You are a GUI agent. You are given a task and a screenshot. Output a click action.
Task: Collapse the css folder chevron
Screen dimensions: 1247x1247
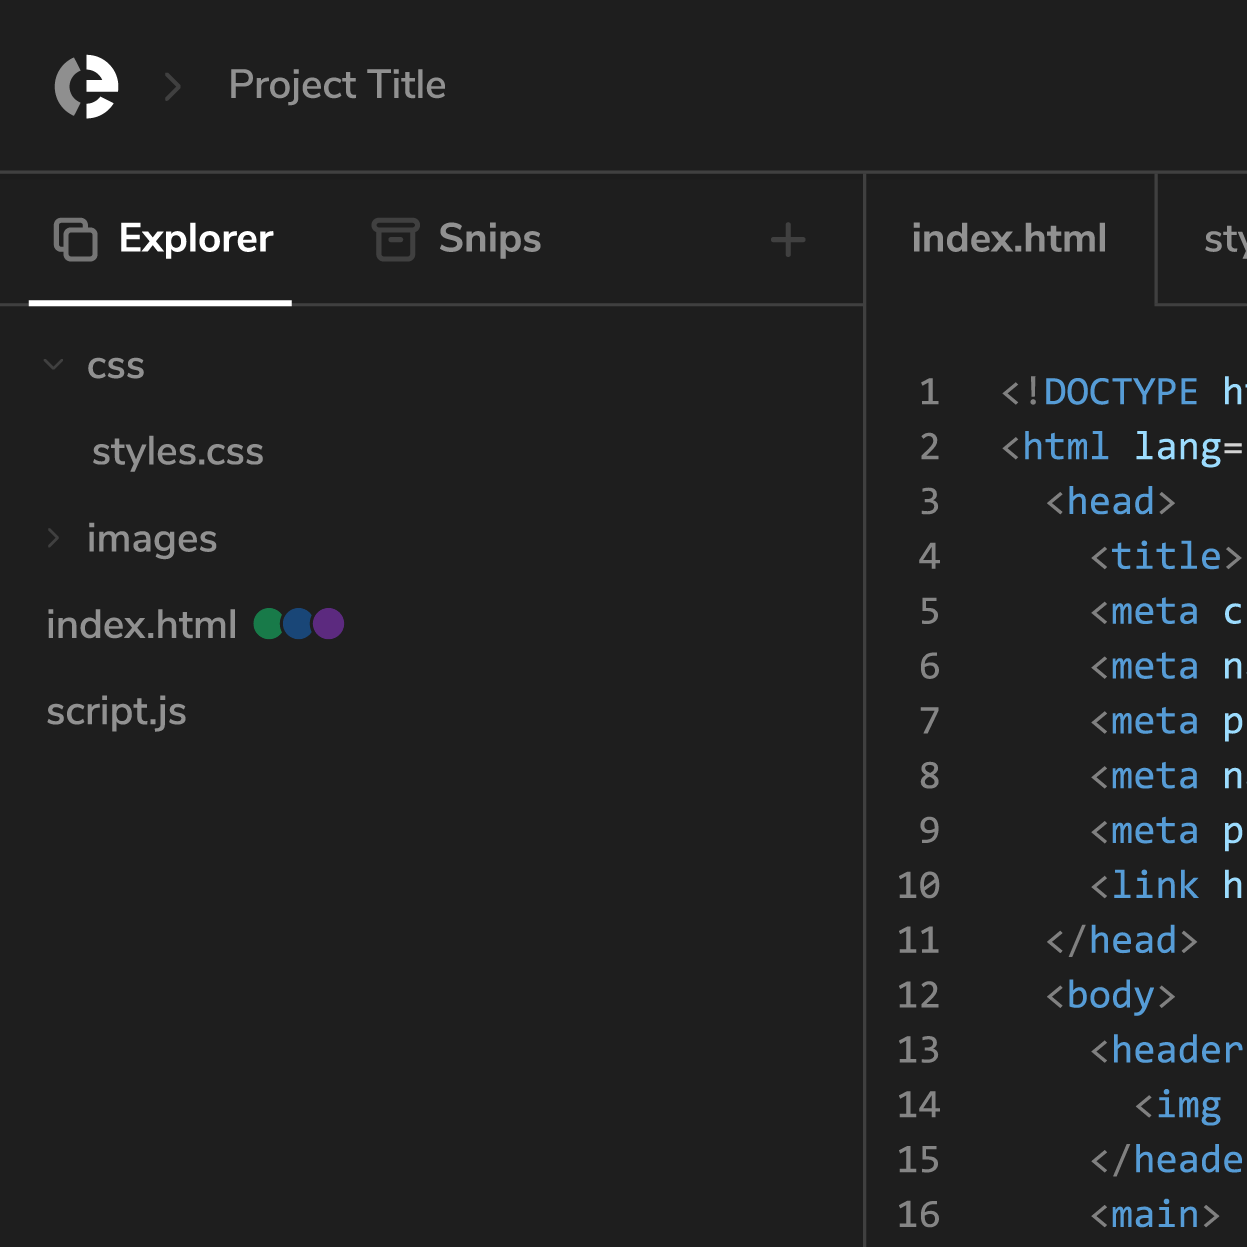pos(53,365)
